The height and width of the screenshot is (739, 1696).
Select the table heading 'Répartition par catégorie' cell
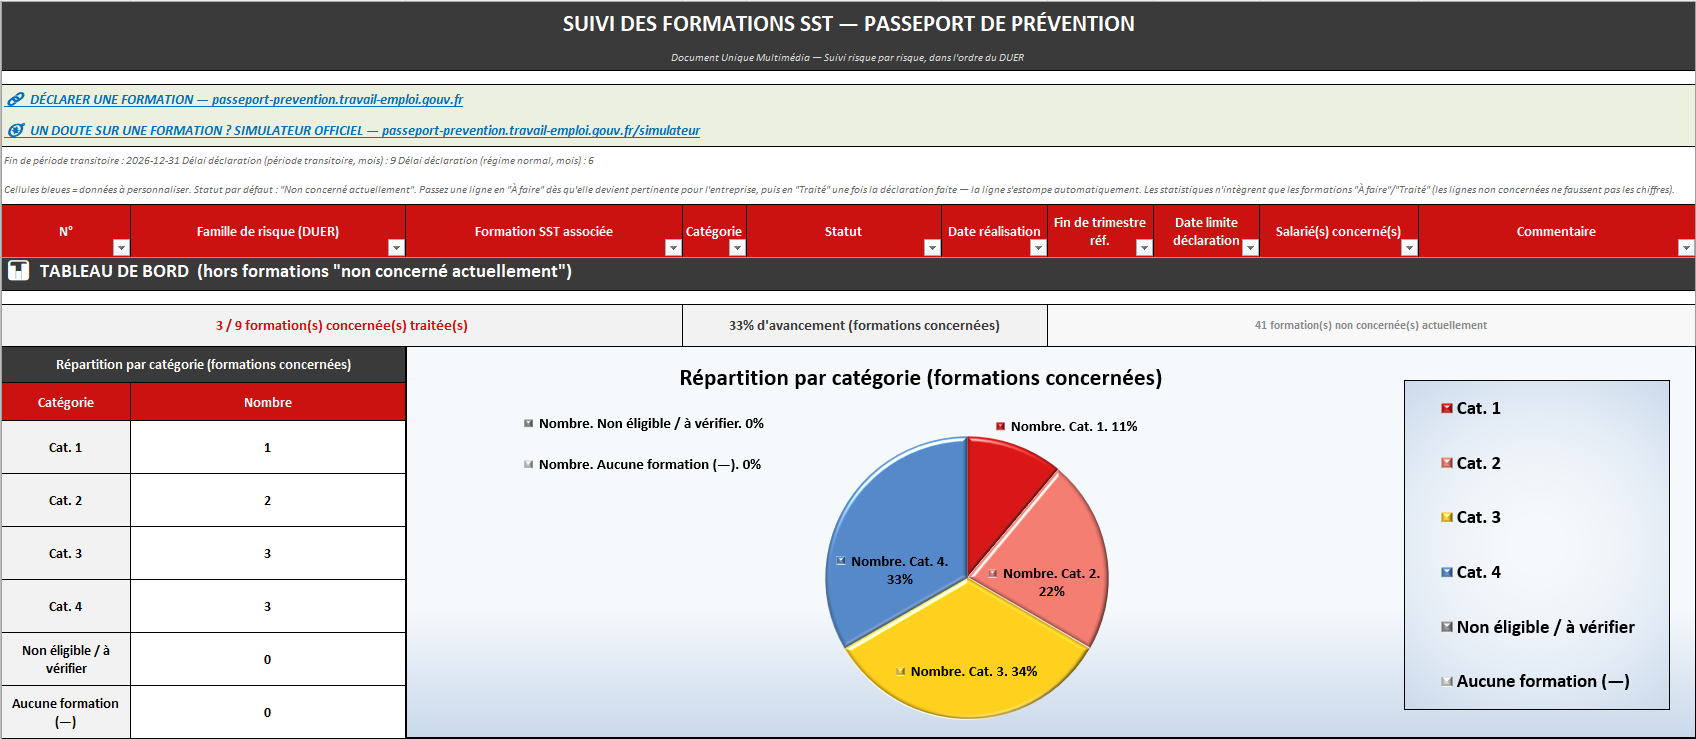click(203, 365)
